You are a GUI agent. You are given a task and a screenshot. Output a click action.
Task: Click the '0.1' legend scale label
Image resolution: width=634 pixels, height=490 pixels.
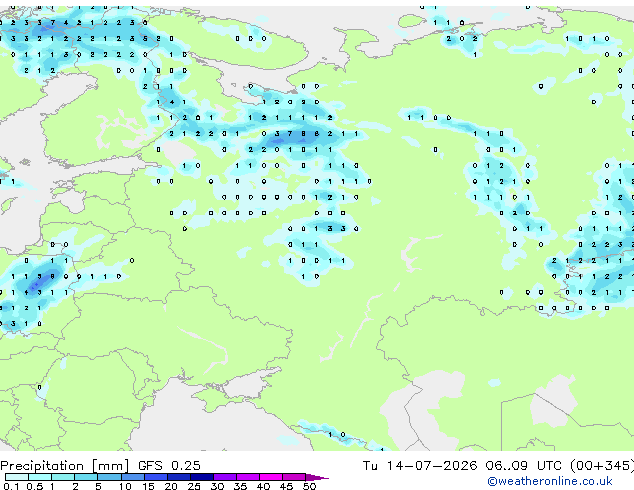[x=11, y=486]
